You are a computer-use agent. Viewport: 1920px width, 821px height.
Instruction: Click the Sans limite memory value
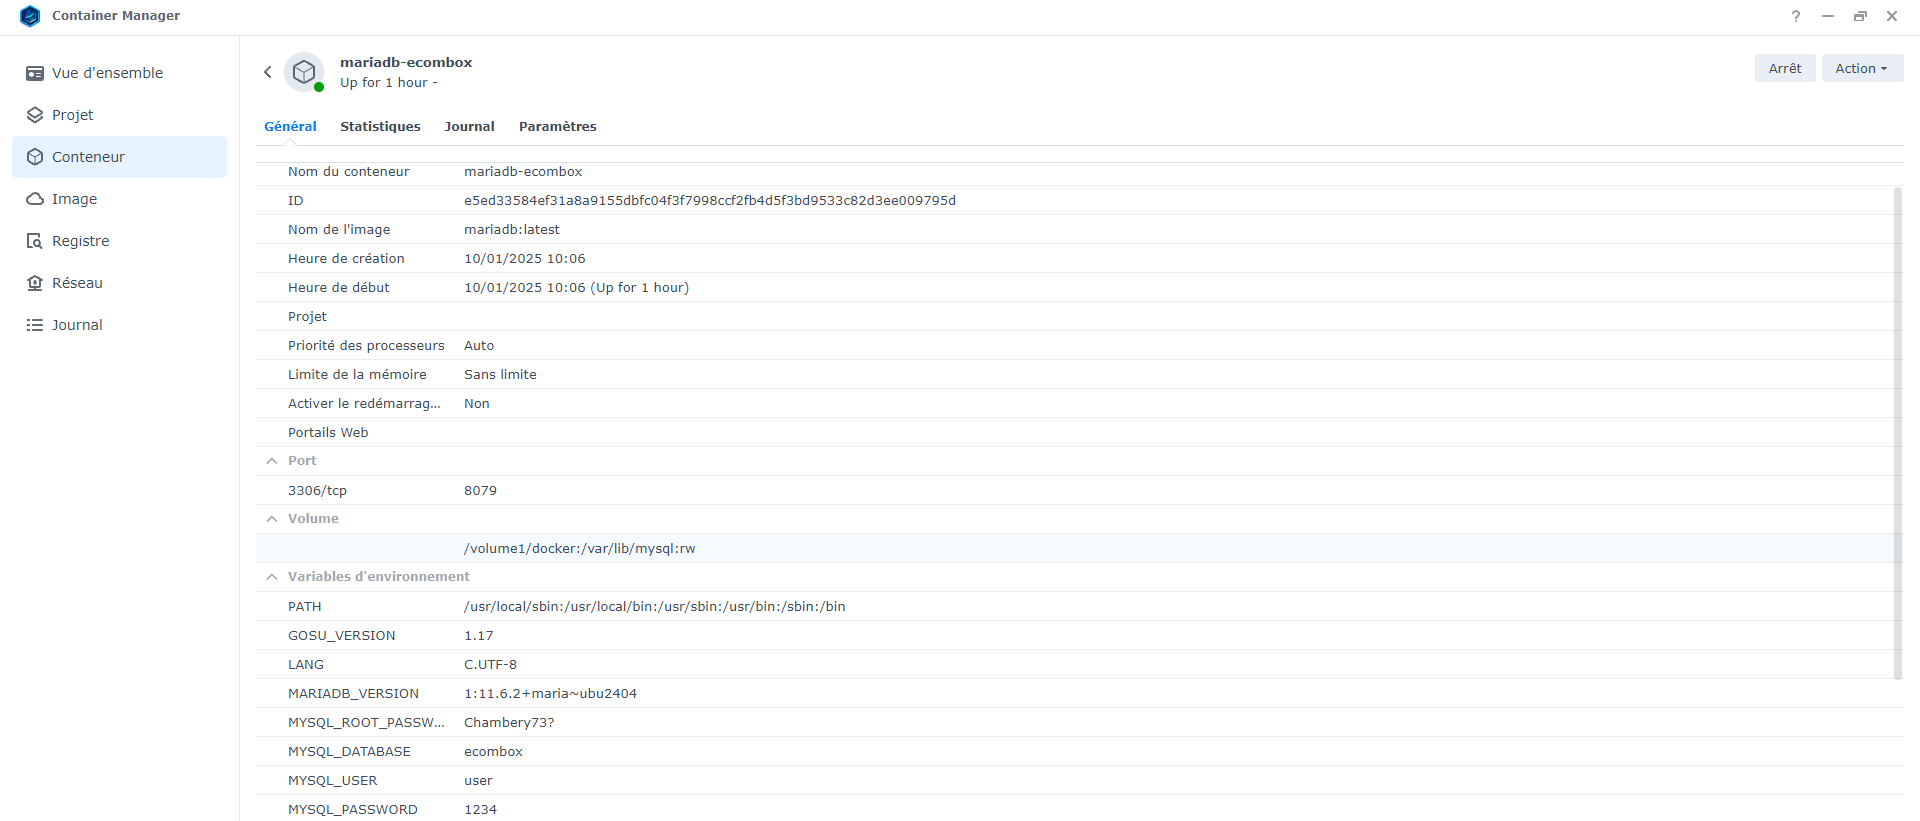[500, 375]
